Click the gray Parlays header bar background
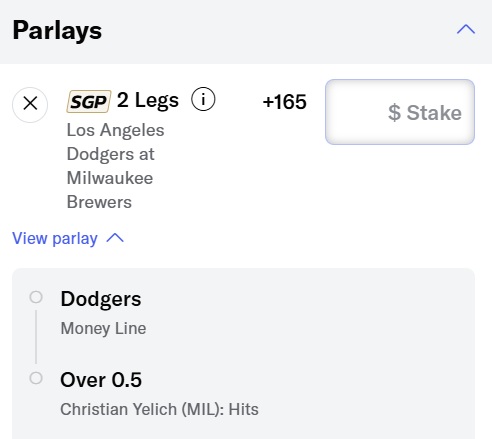Screen dimensions: 492x439 (x=267, y=32)
